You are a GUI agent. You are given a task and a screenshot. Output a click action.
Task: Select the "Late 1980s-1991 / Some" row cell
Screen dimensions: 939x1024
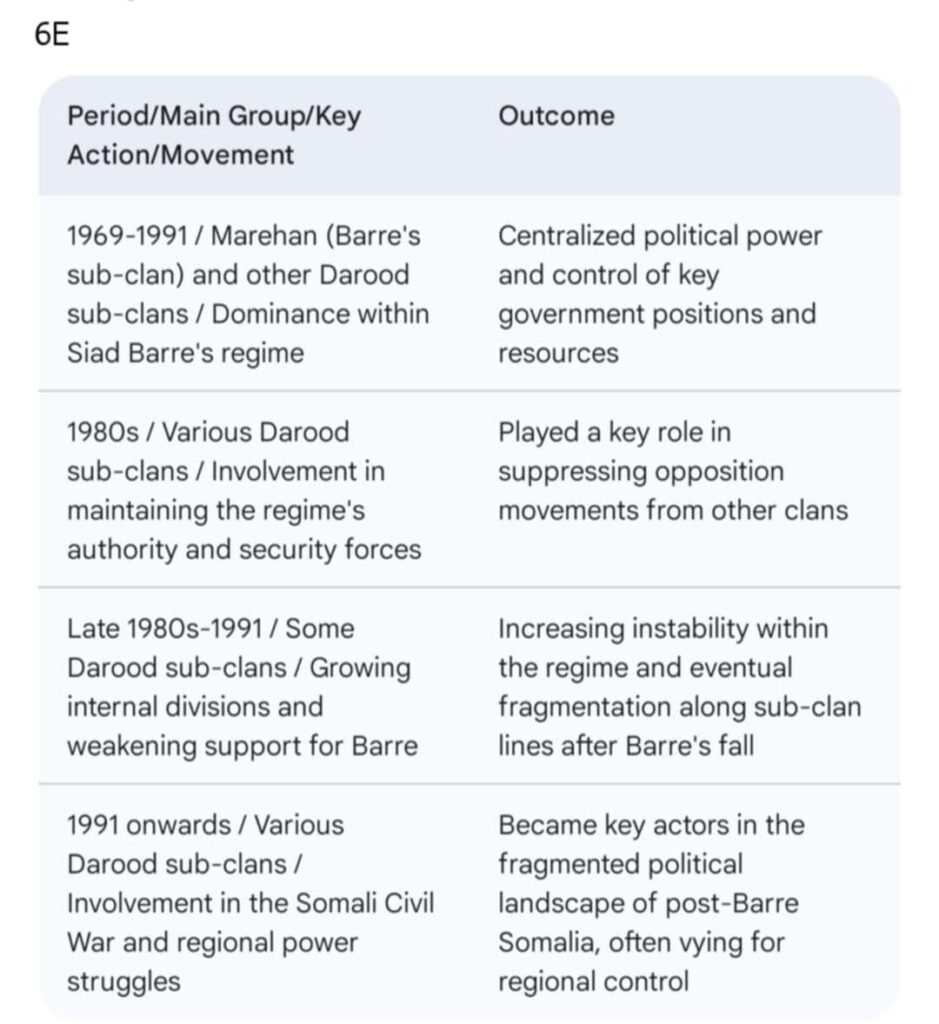coord(242,686)
